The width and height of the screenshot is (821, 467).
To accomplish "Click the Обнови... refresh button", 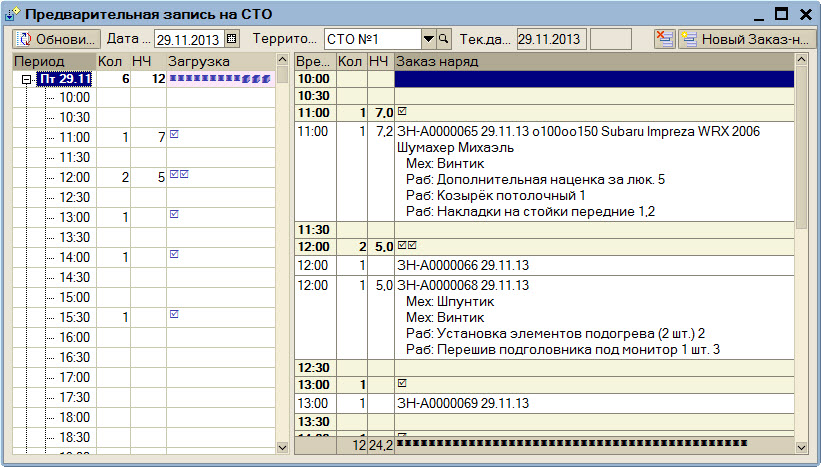I will point(57,39).
